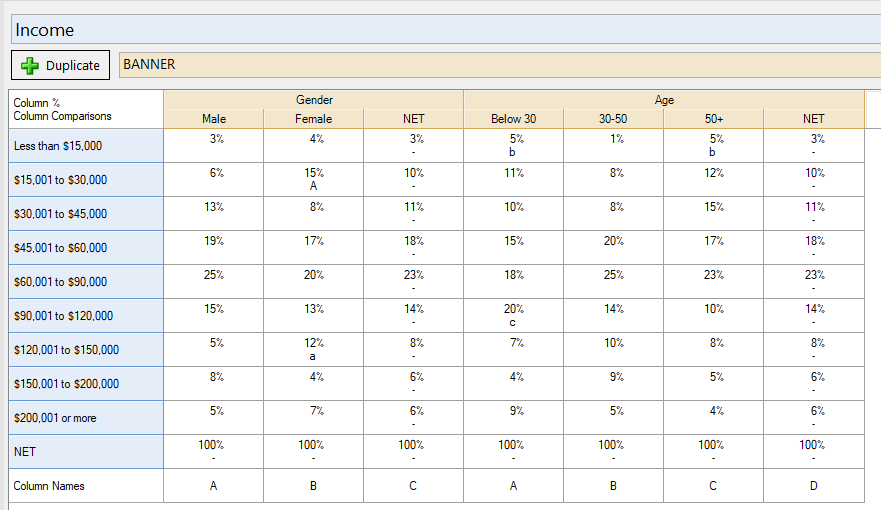Screen dimensions: 881x510
Task: Select the Age column group header
Action: [664, 100]
